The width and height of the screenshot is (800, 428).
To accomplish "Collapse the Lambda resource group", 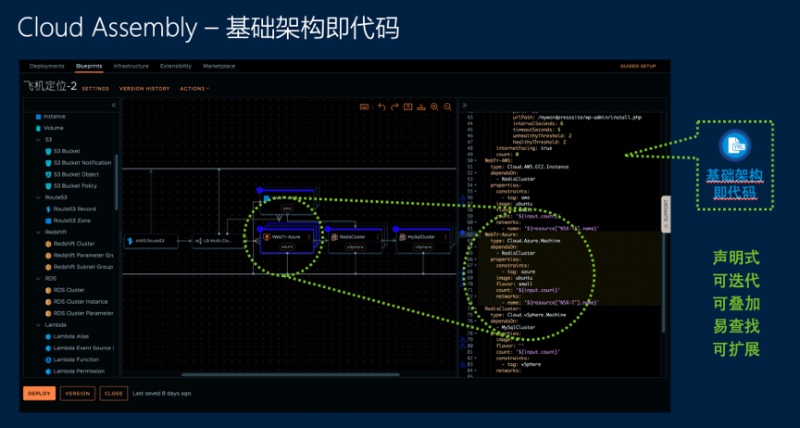I will pos(37,325).
